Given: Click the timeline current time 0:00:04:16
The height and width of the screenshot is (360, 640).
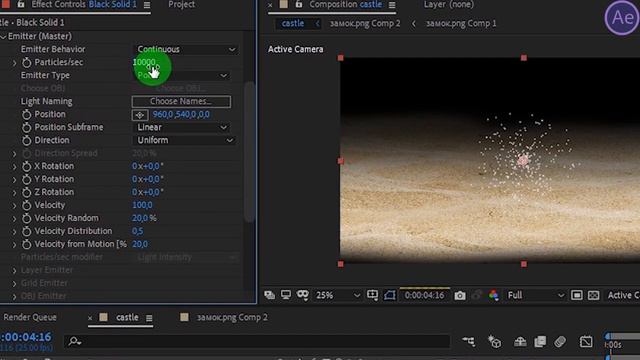Looking at the screenshot, I should point(26,337).
